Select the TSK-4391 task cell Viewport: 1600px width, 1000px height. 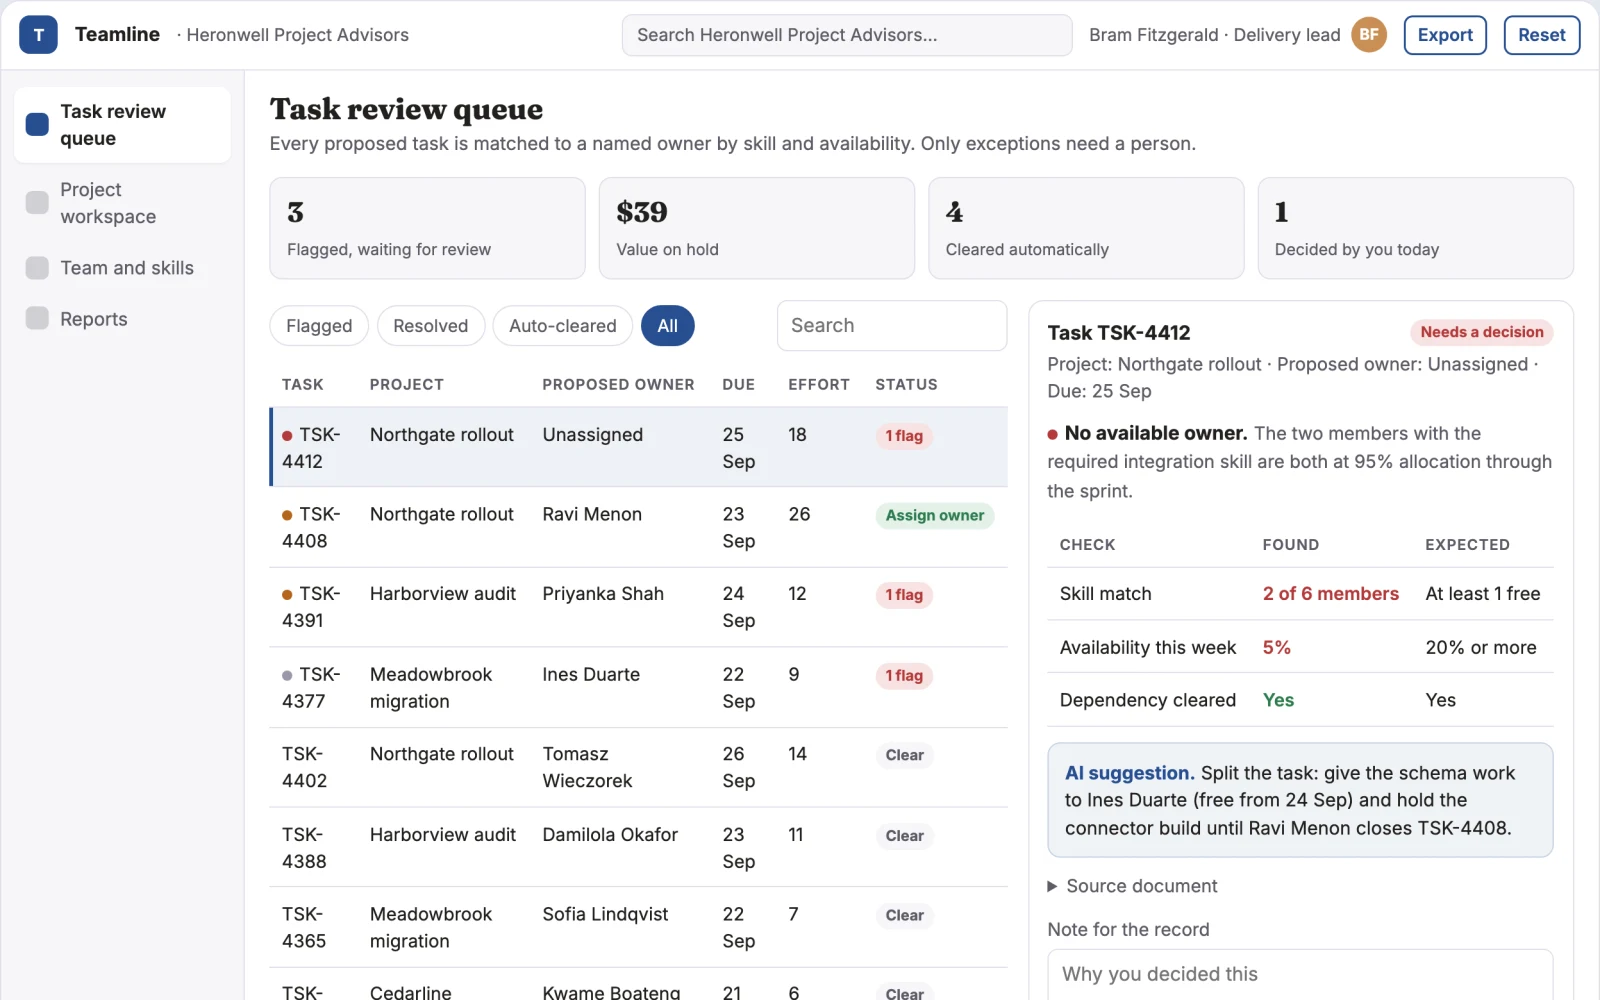(314, 607)
